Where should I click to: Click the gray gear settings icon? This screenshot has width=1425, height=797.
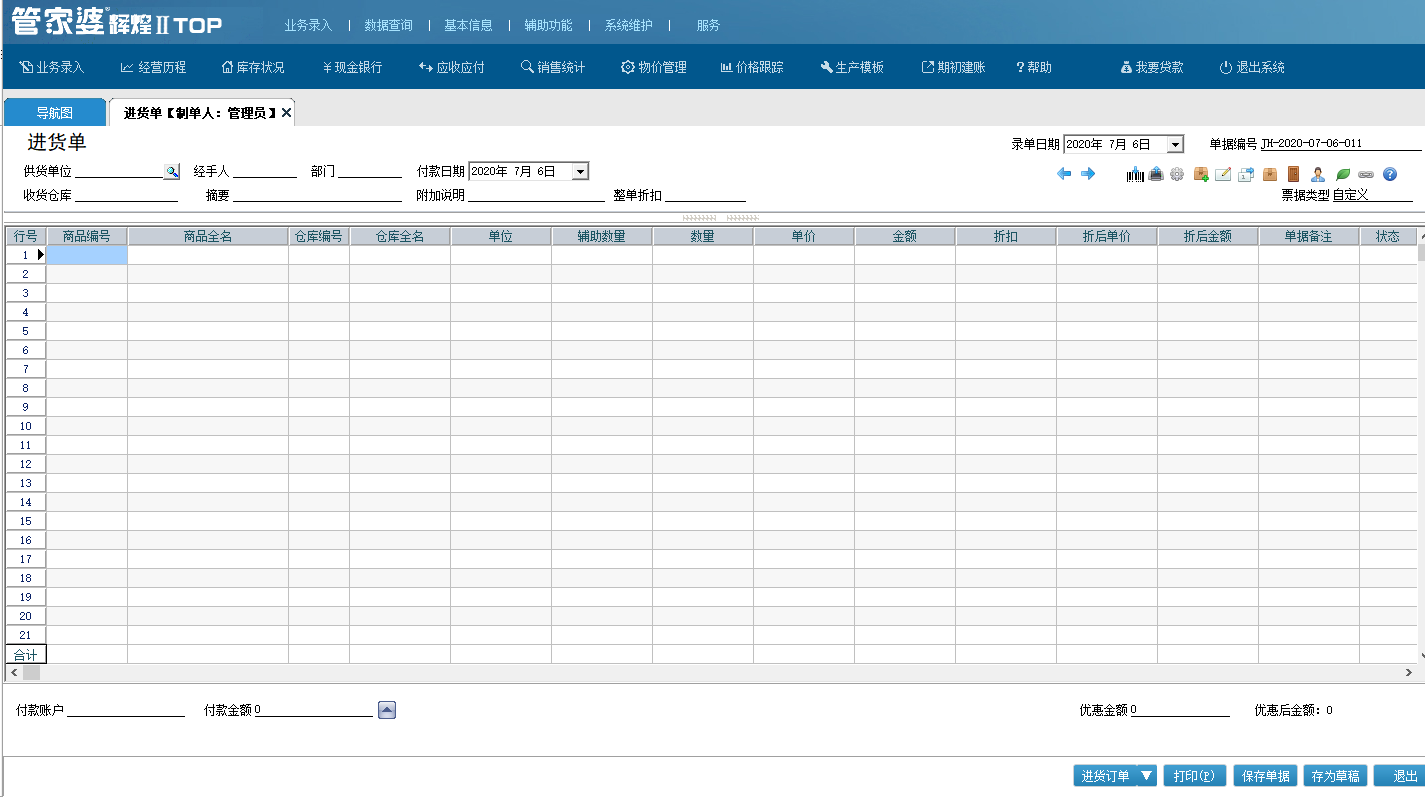click(1177, 174)
